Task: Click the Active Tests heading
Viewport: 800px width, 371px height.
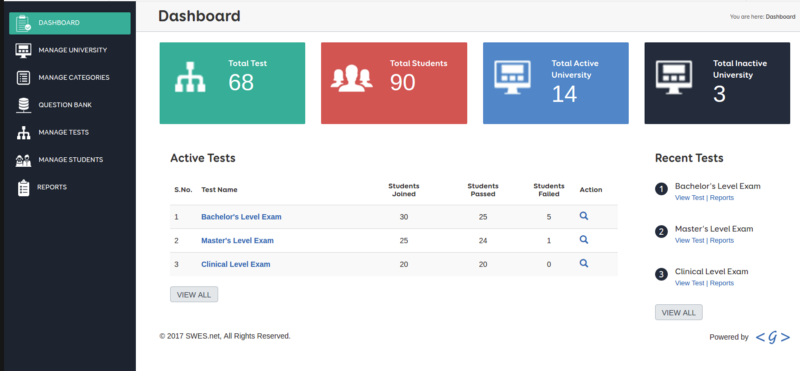Action: 203,158
